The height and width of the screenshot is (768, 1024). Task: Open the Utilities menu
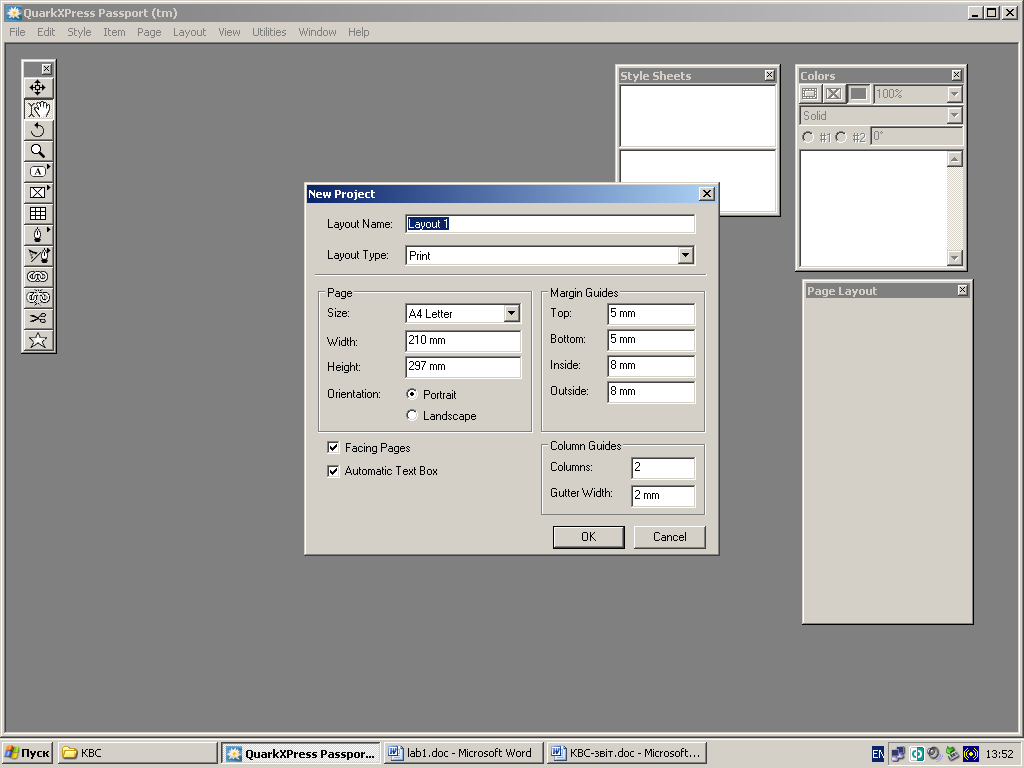click(x=269, y=32)
